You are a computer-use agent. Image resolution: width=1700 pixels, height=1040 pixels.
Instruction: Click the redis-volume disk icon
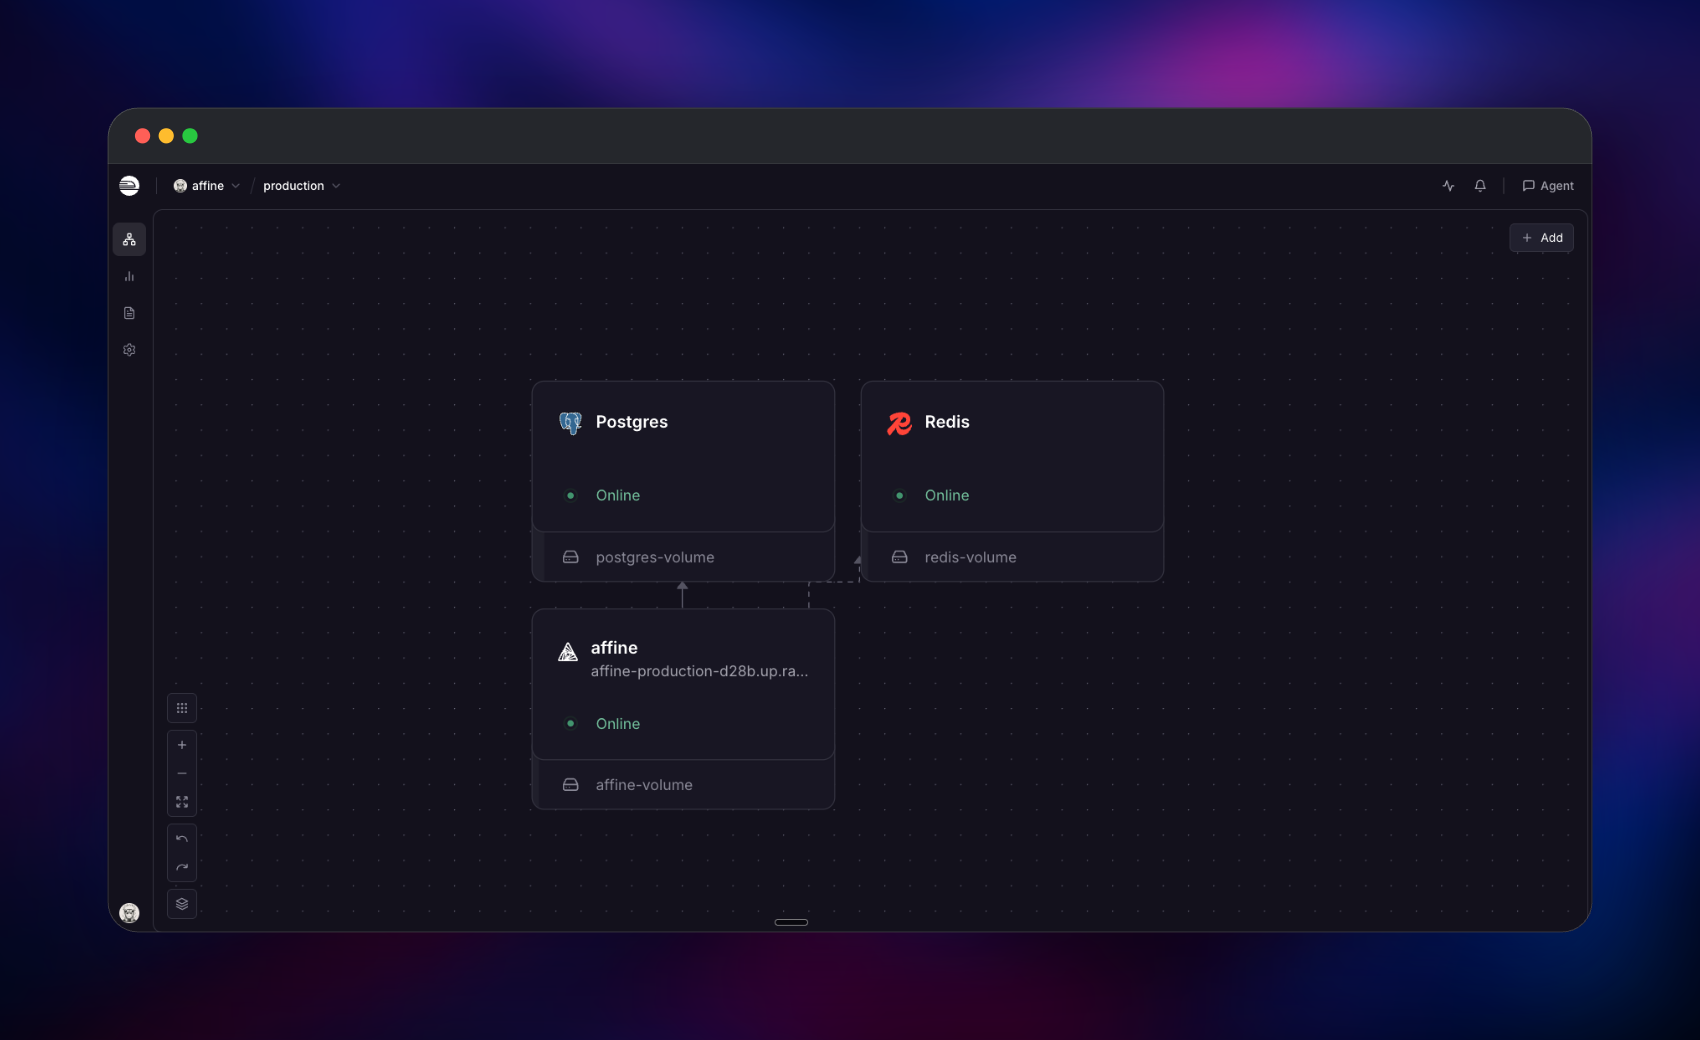[900, 557]
